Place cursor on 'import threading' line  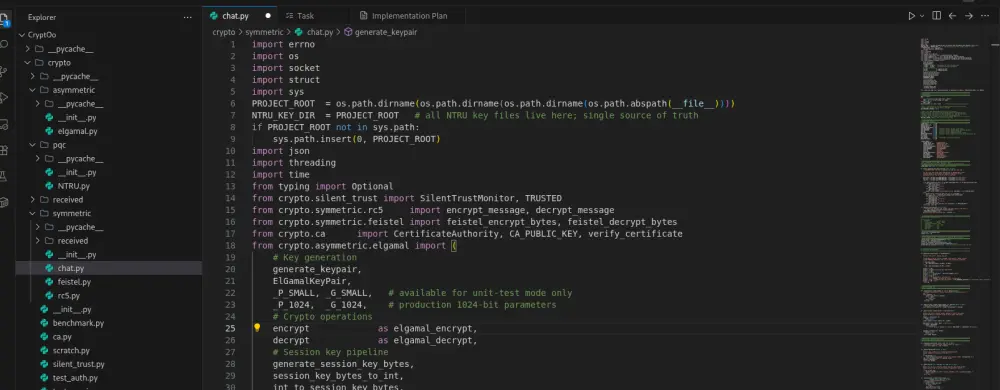coord(293,162)
